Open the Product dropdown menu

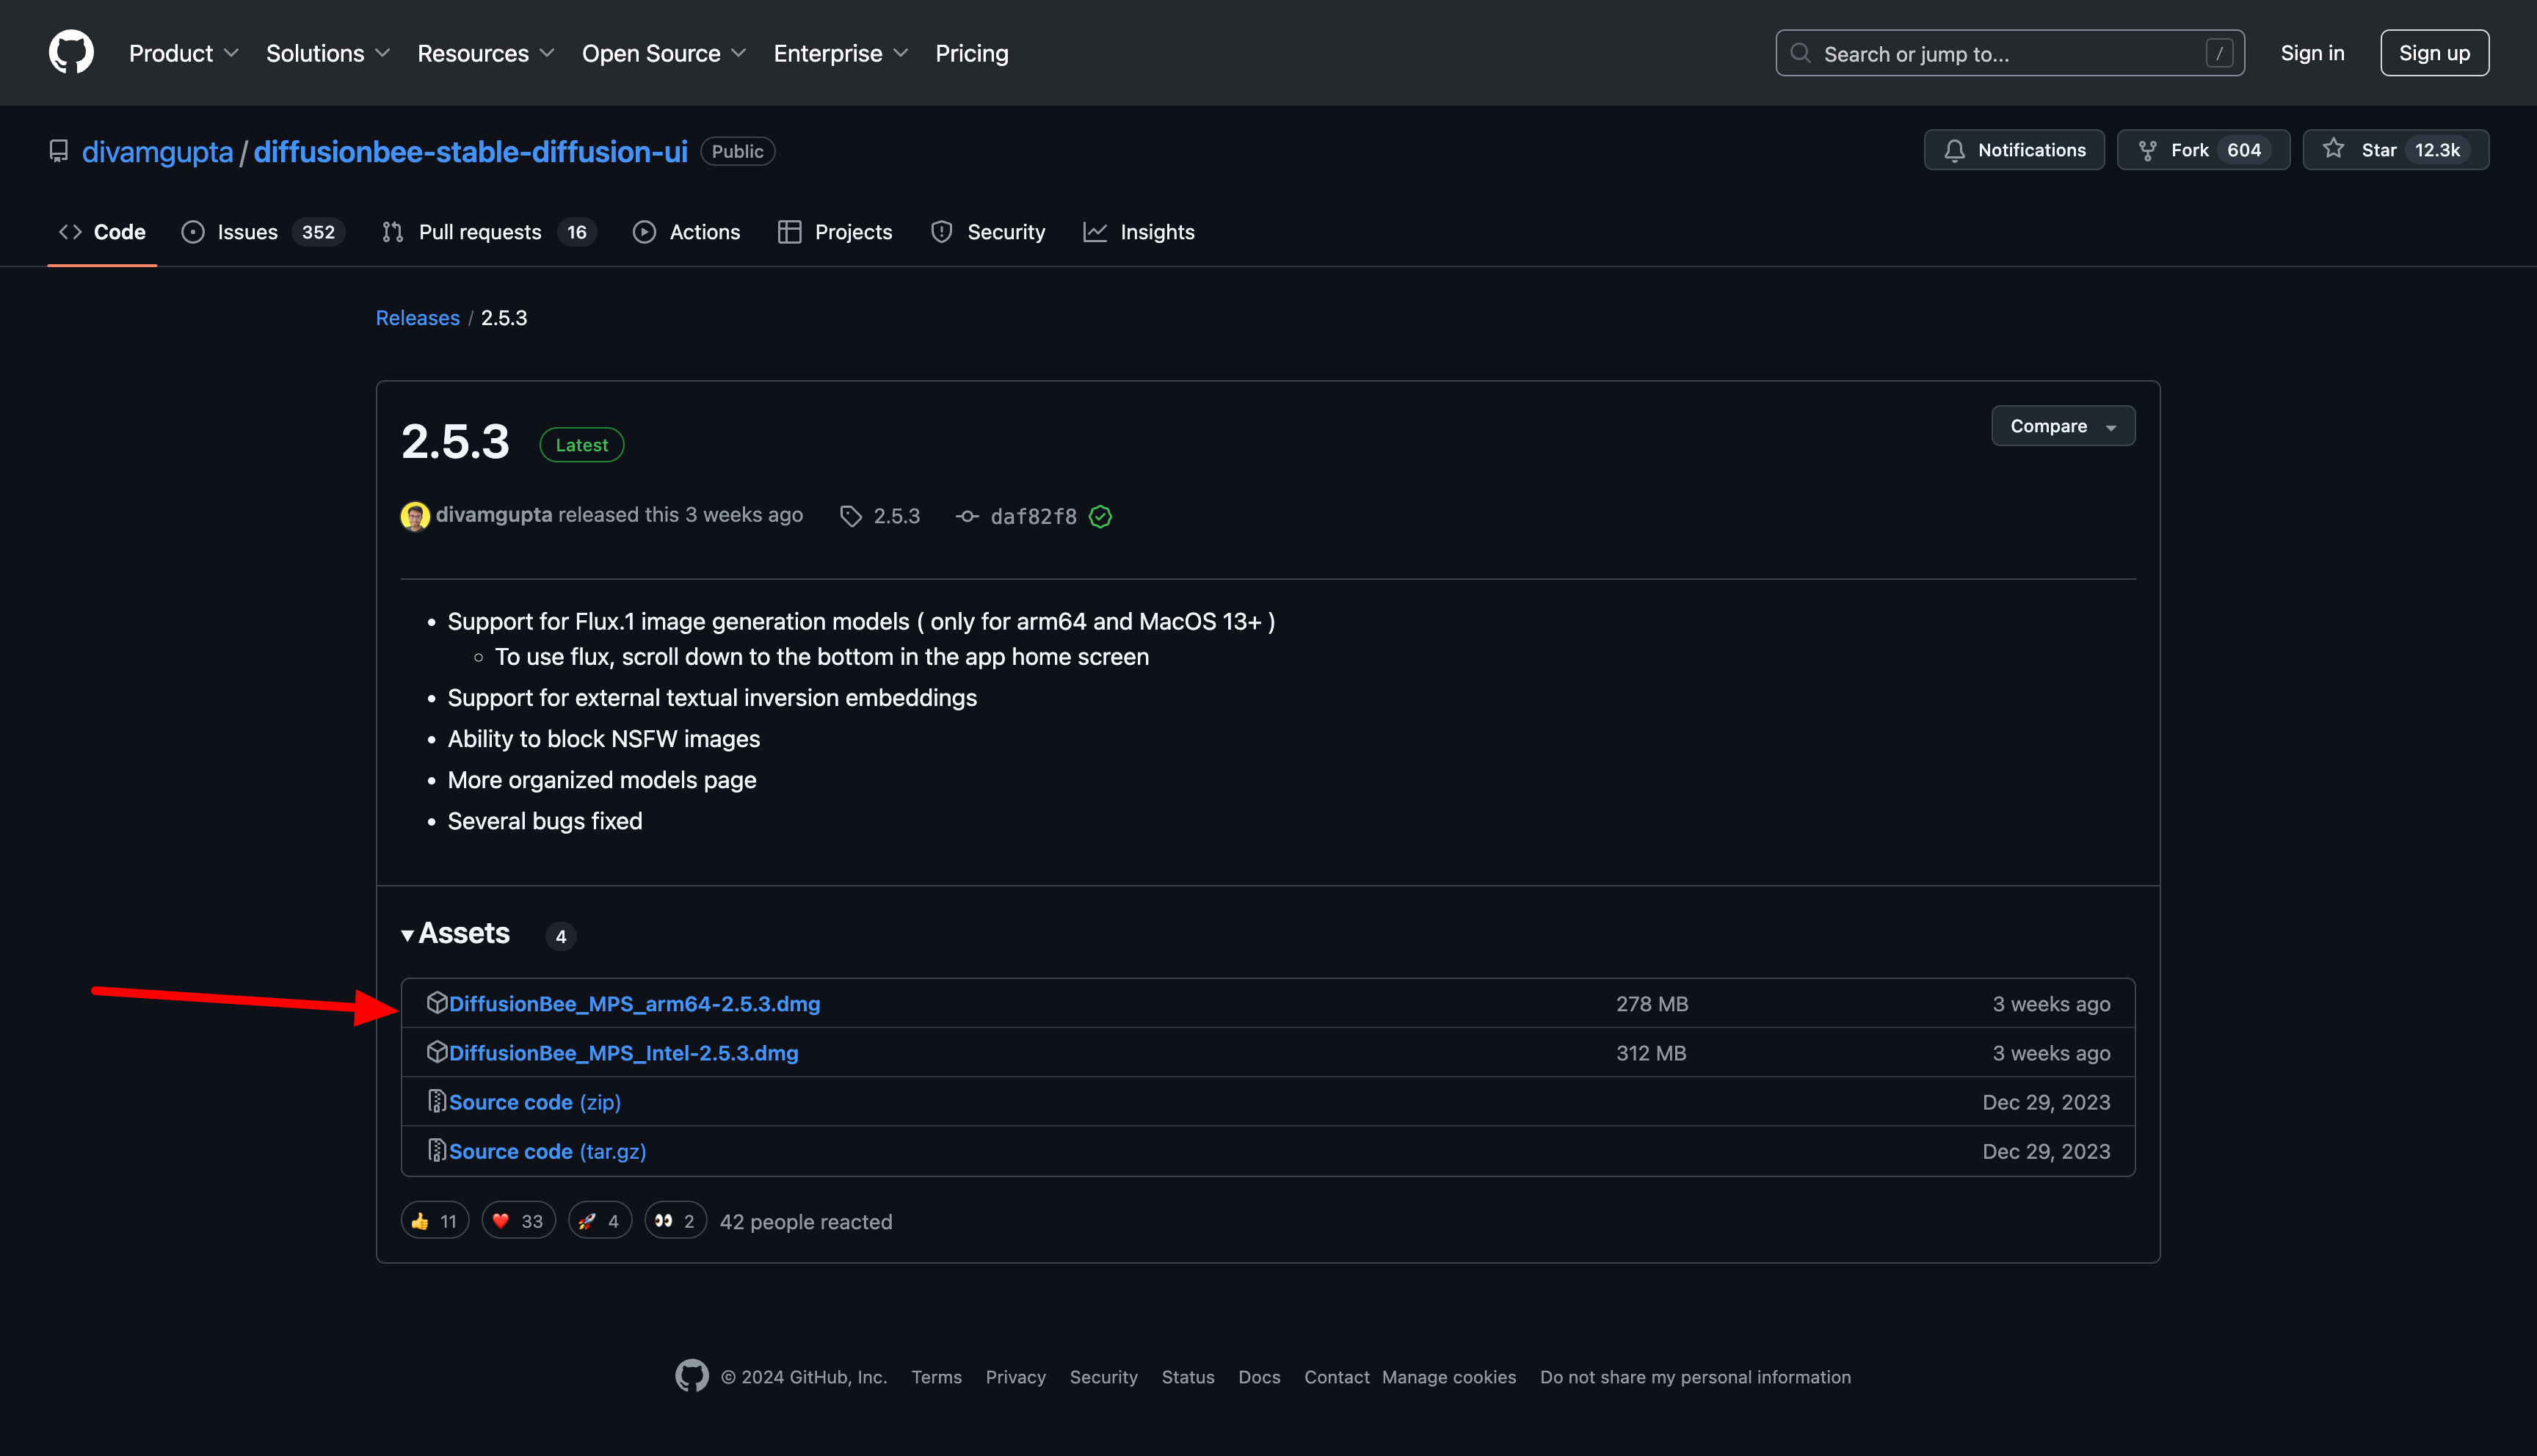pos(184,53)
